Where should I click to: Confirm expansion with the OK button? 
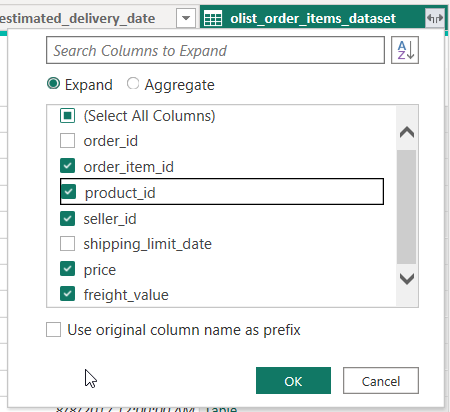[293, 381]
